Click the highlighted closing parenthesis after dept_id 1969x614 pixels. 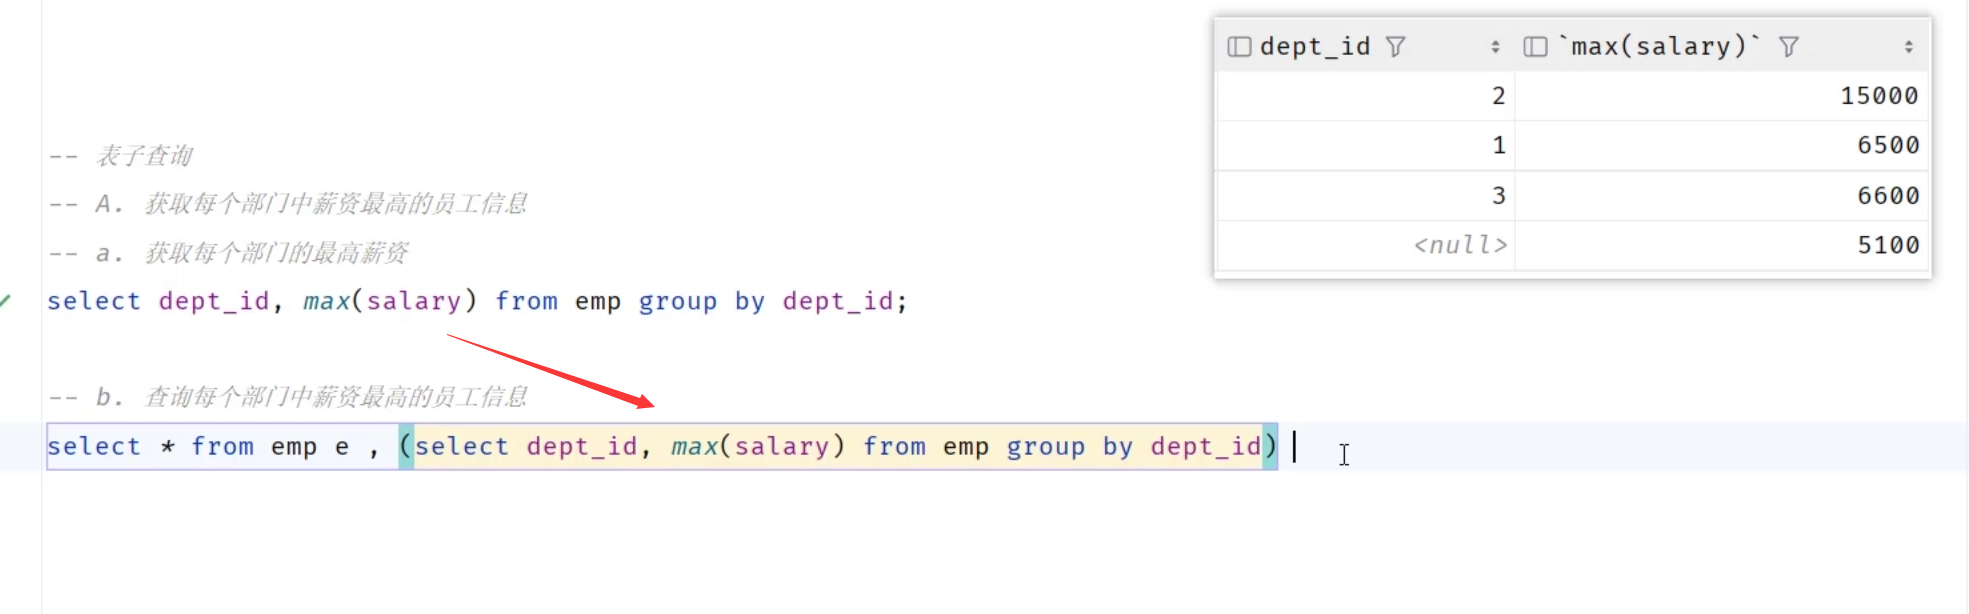coord(1270,446)
